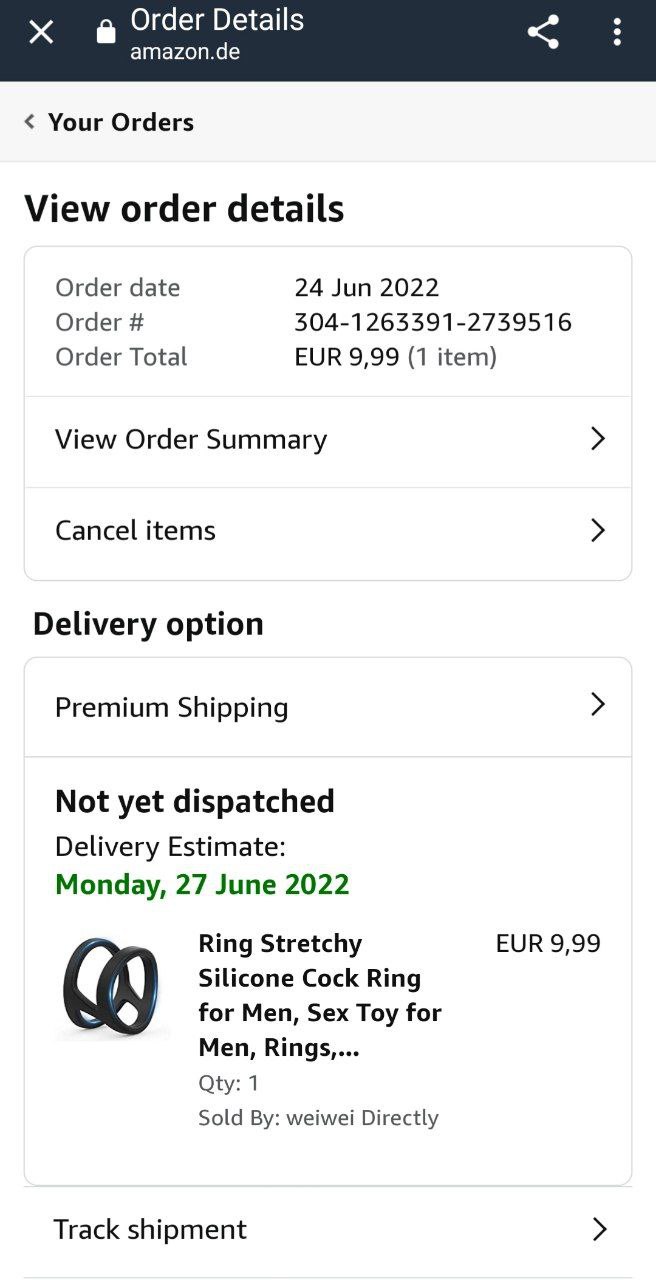Screen dimensions: 656x1280
Task: Tap the amazon.de address bar URL
Action: click(185, 52)
